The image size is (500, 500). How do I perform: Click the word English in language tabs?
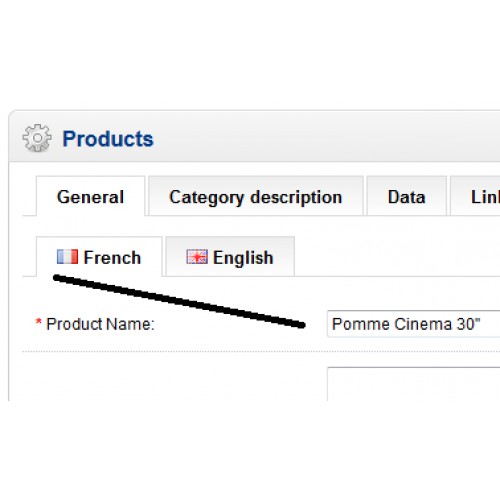click(x=243, y=258)
